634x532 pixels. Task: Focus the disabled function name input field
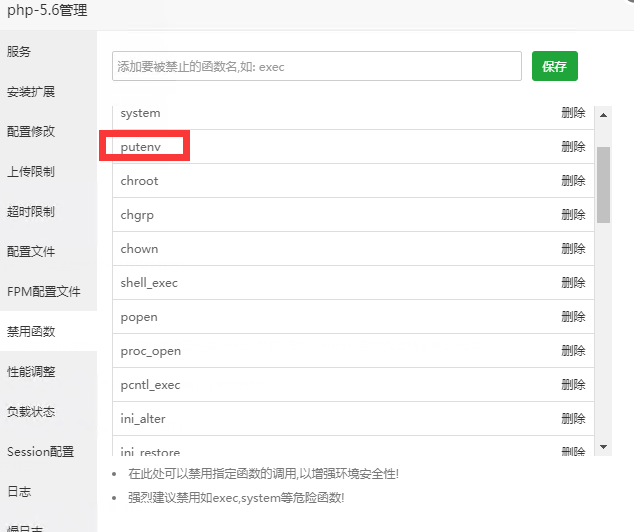tap(316, 67)
